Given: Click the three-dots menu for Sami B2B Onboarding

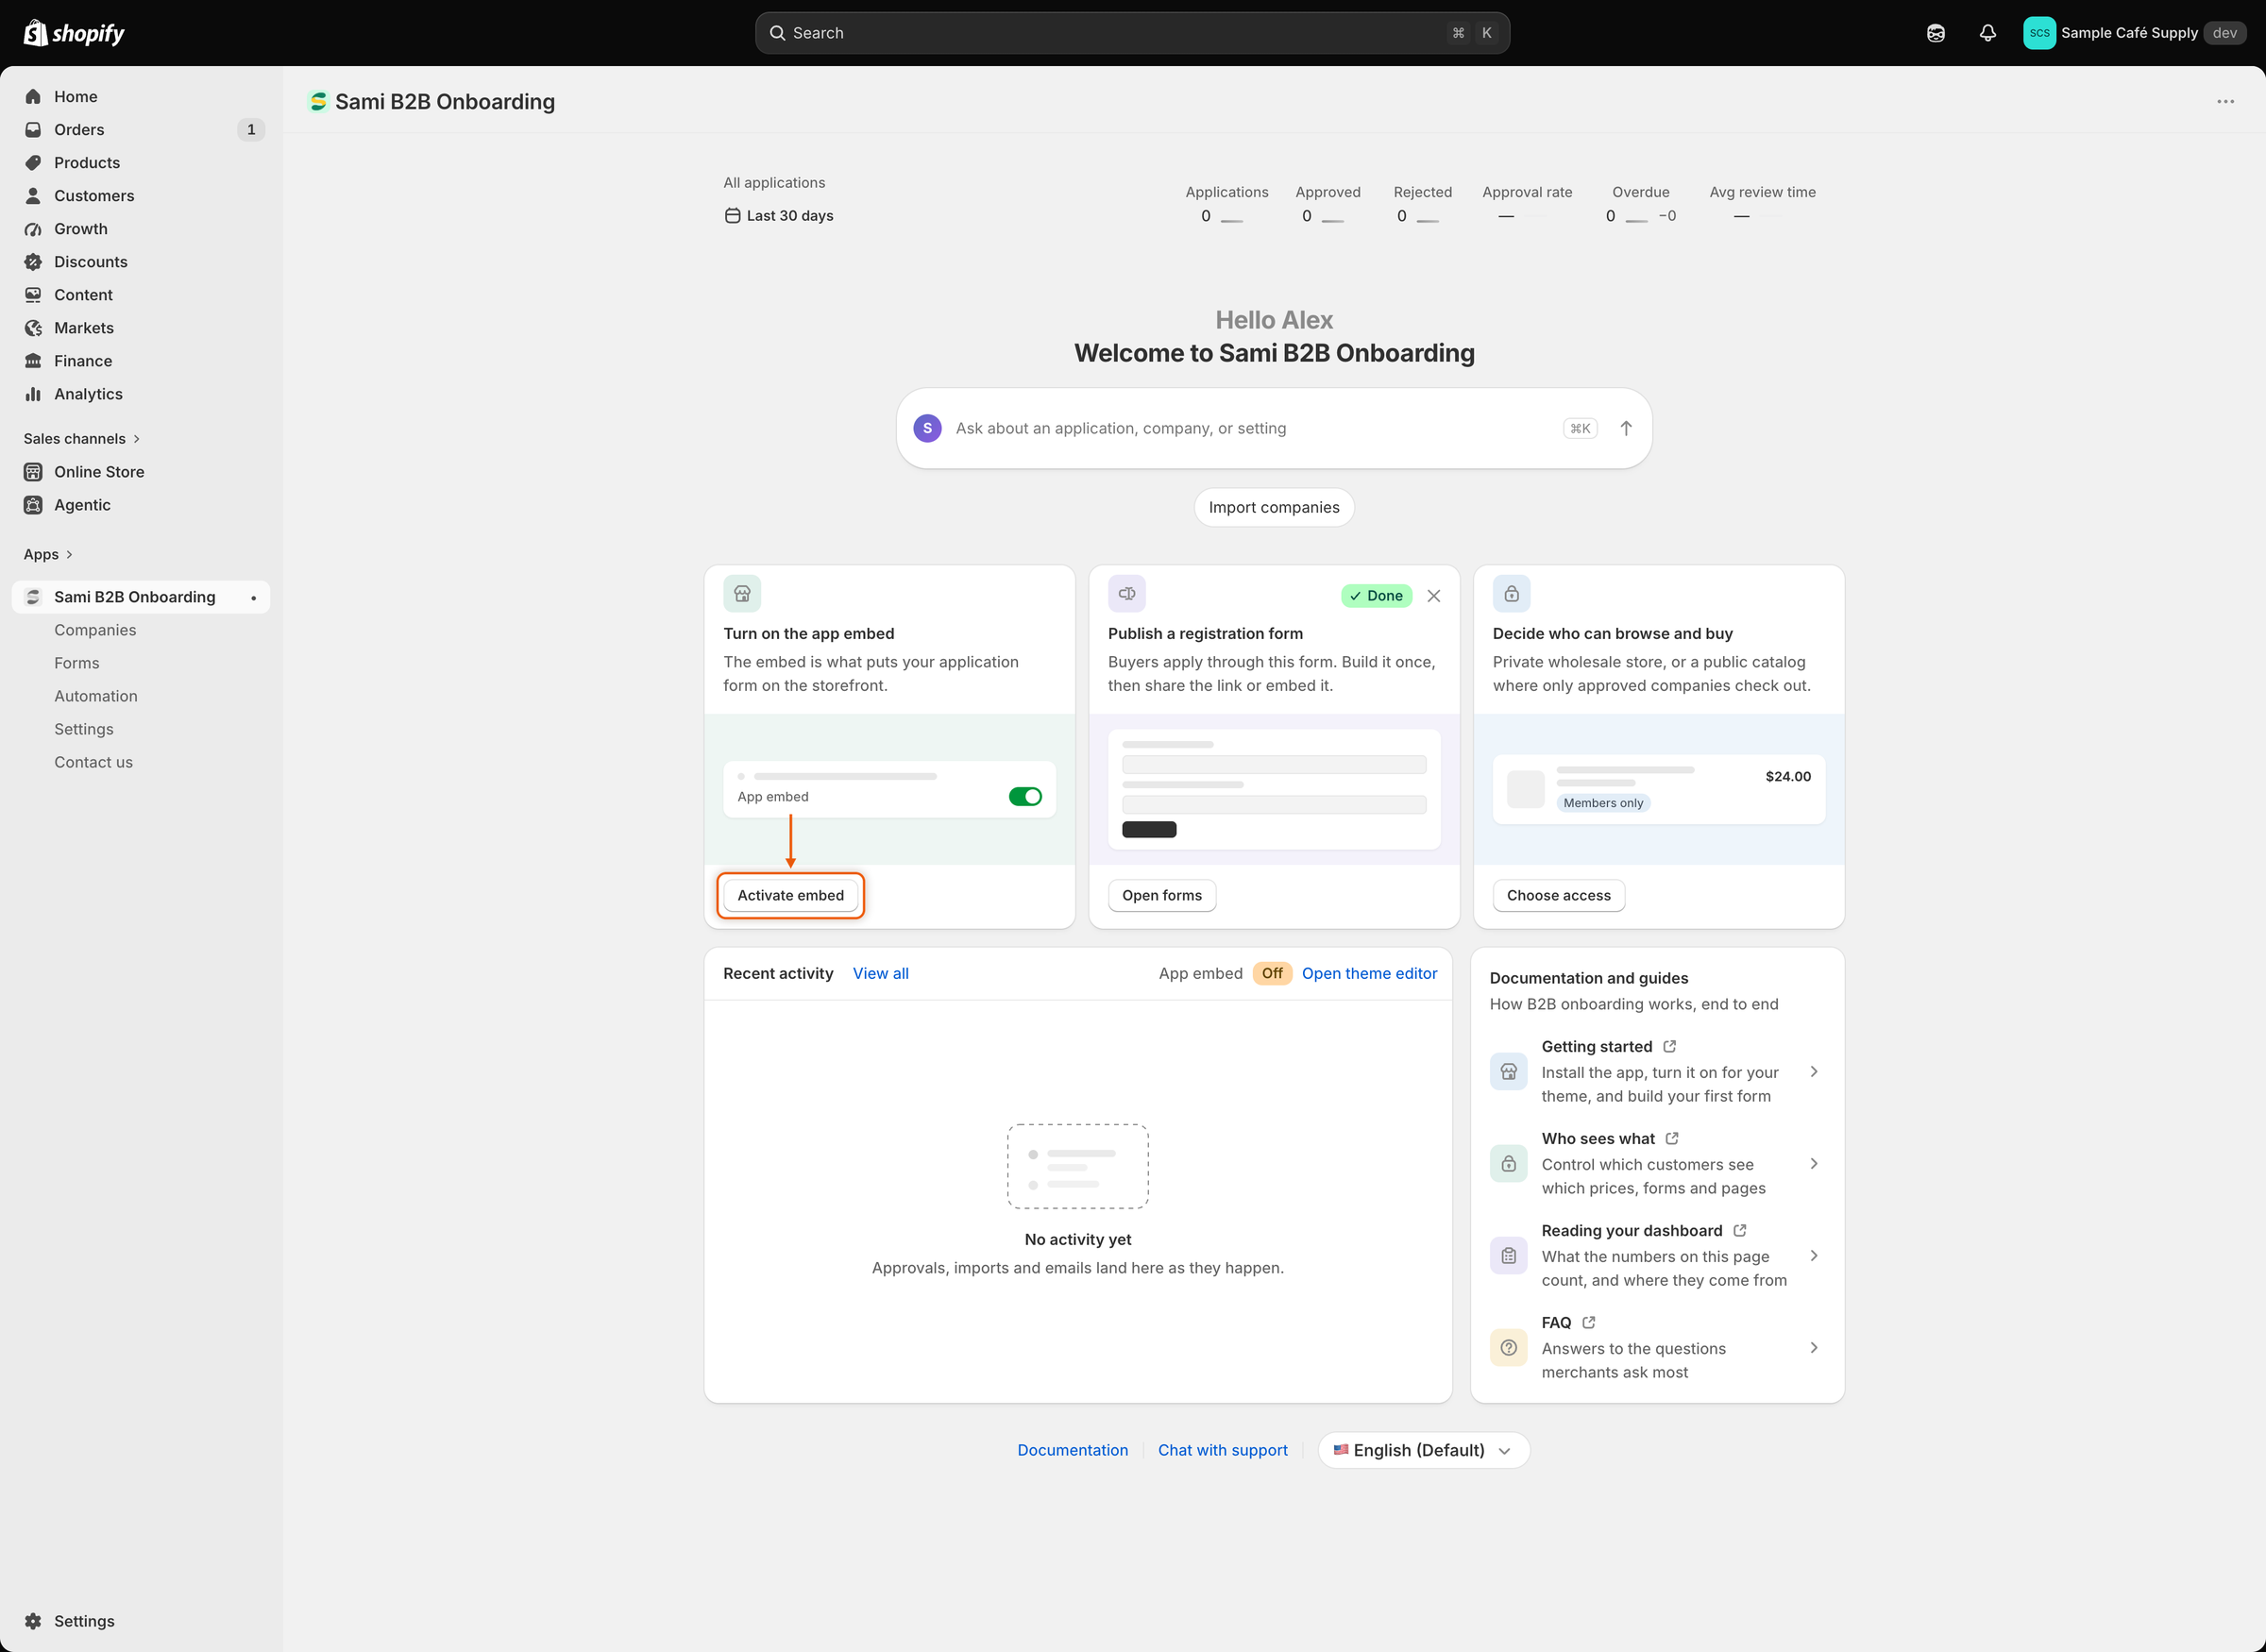Looking at the screenshot, I should click(x=2225, y=101).
